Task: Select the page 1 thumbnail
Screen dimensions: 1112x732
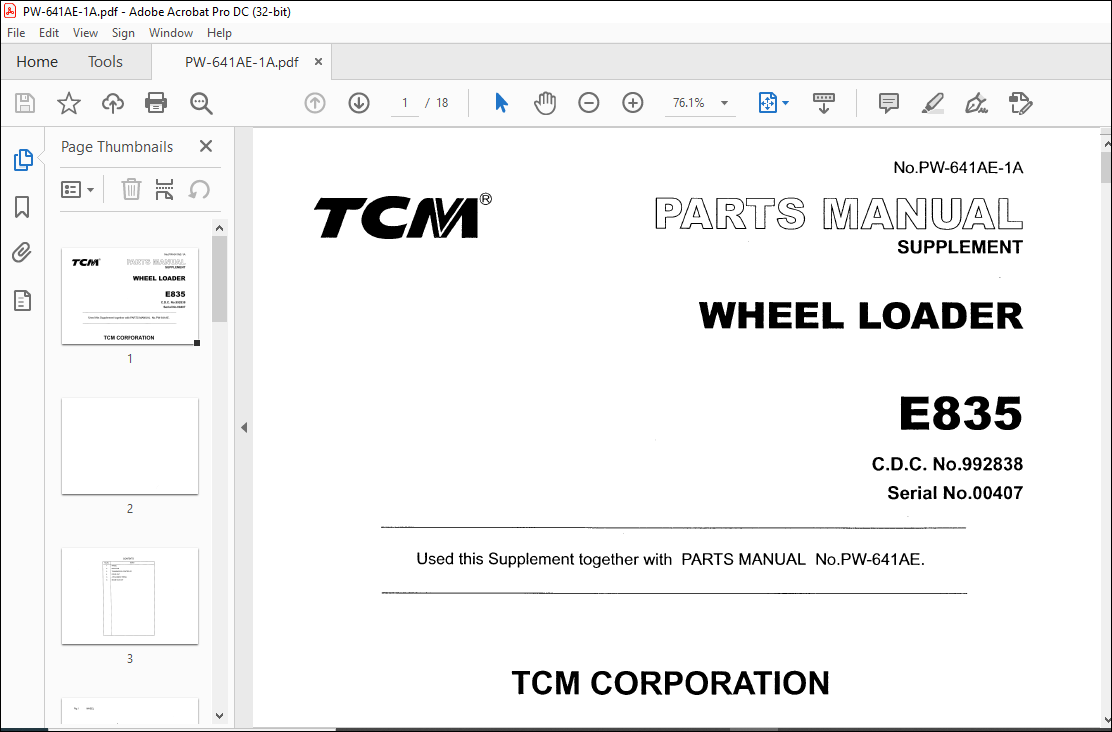Action: pyautogui.click(x=130, y=296)
